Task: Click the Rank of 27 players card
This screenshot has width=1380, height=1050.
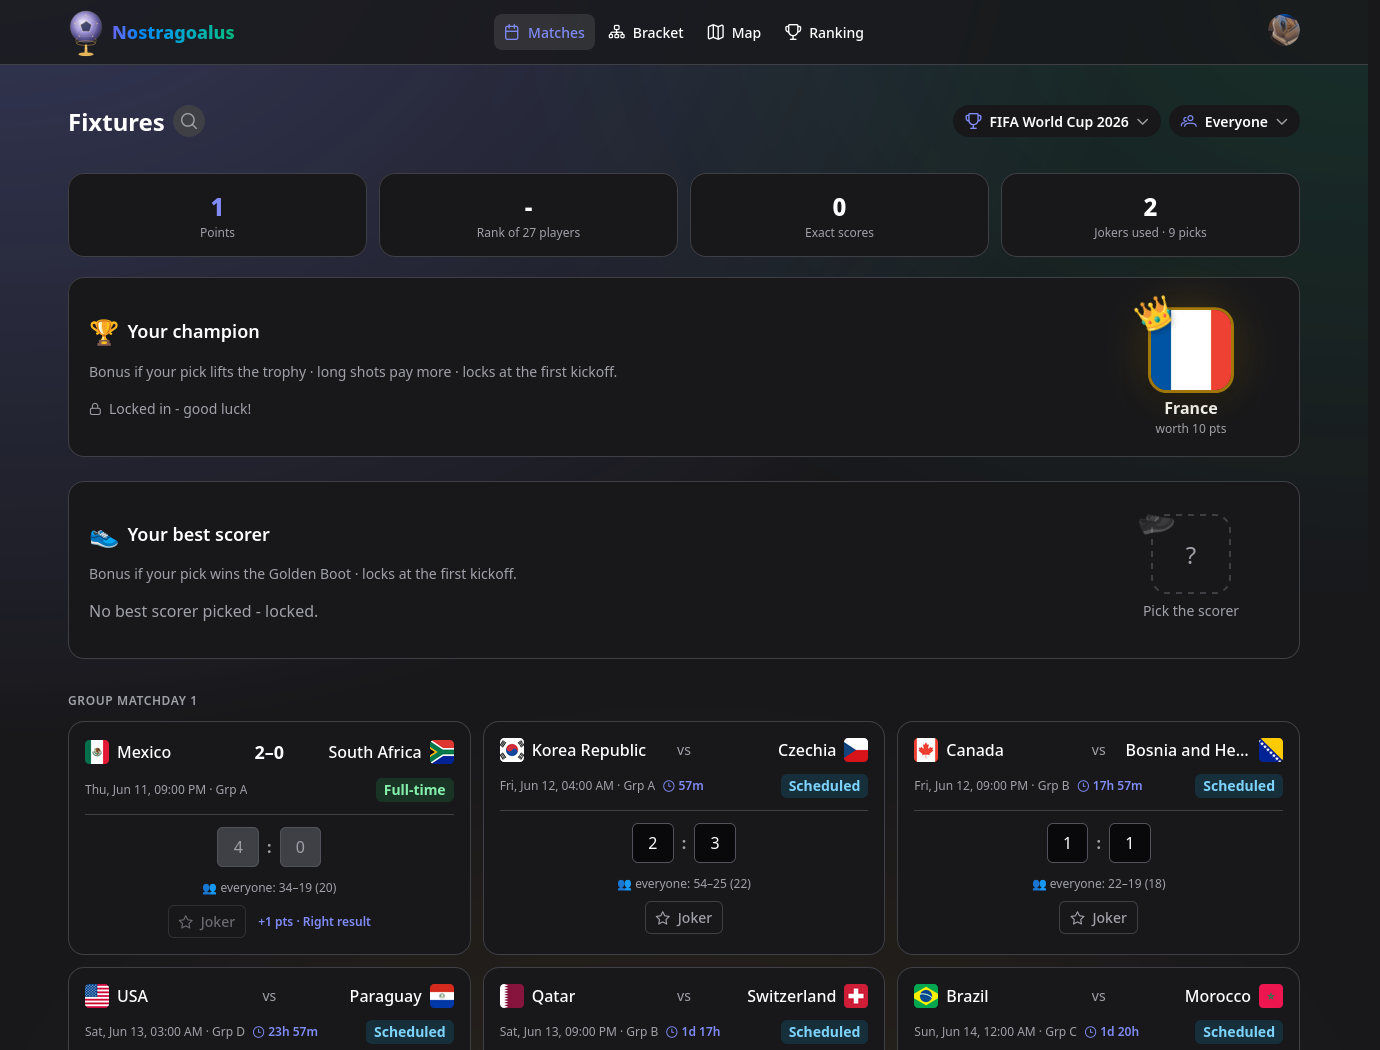Action: pos(528,215)
